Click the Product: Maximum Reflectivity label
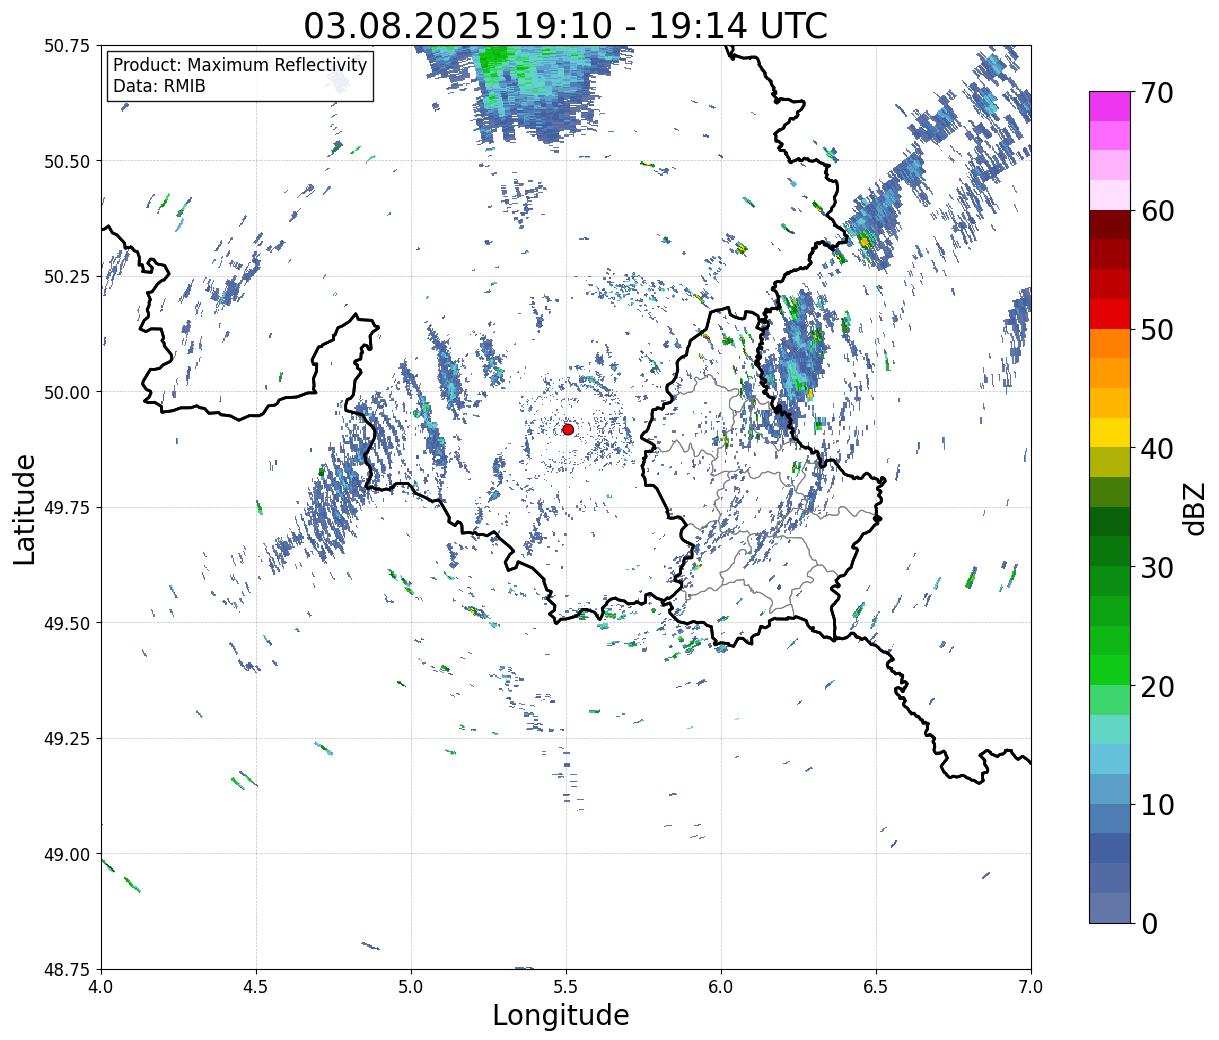Viewport: 1219px width, 1040px height. click(240, 65)
